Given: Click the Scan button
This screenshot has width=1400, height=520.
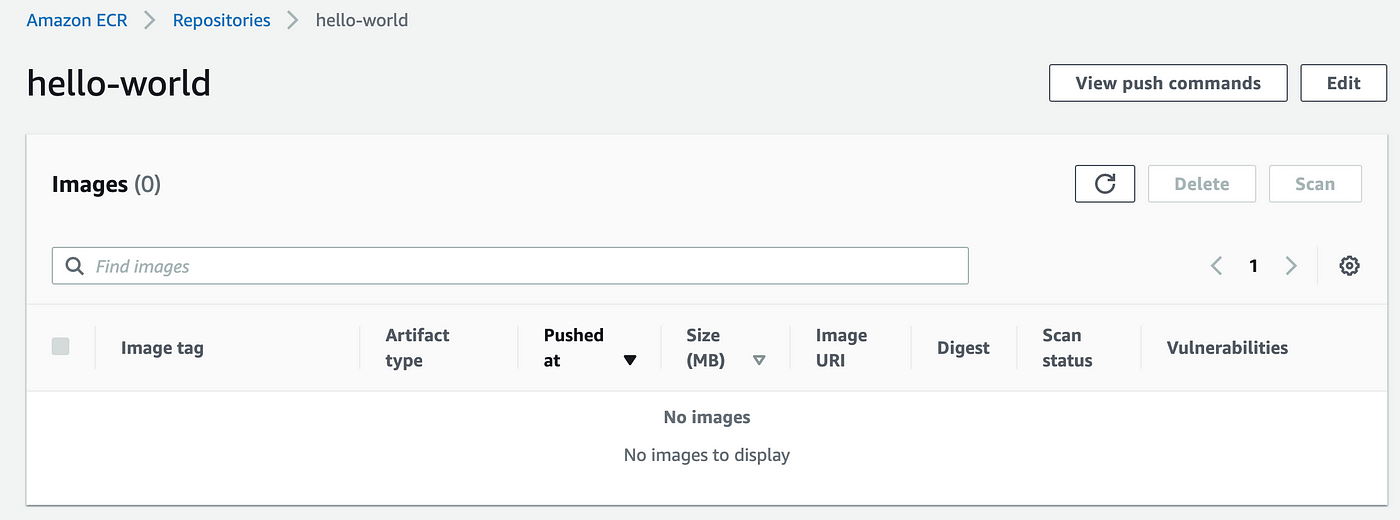Looking at the screenshot, I should pyautogui.click(x=1315, y=184).
